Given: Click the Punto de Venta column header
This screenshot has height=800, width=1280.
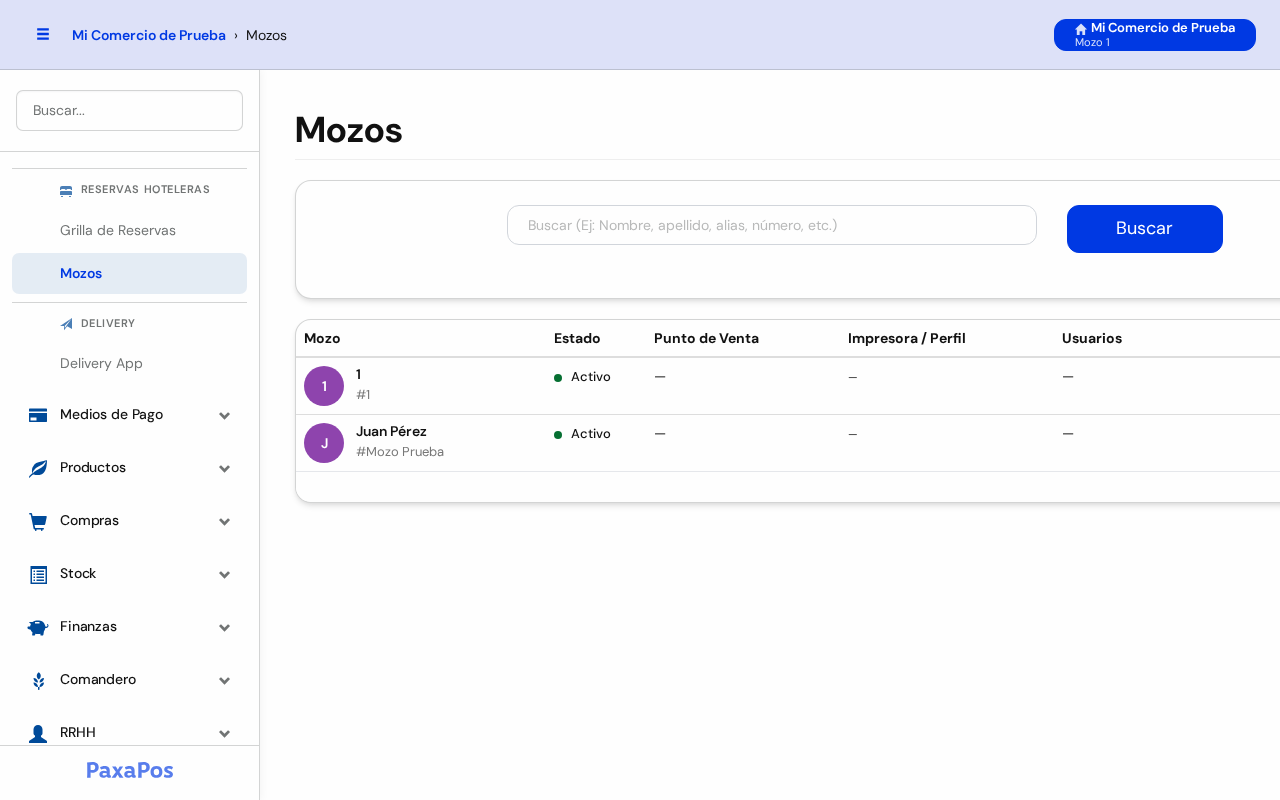Looking at the screenshot, I should click(706, 338).
